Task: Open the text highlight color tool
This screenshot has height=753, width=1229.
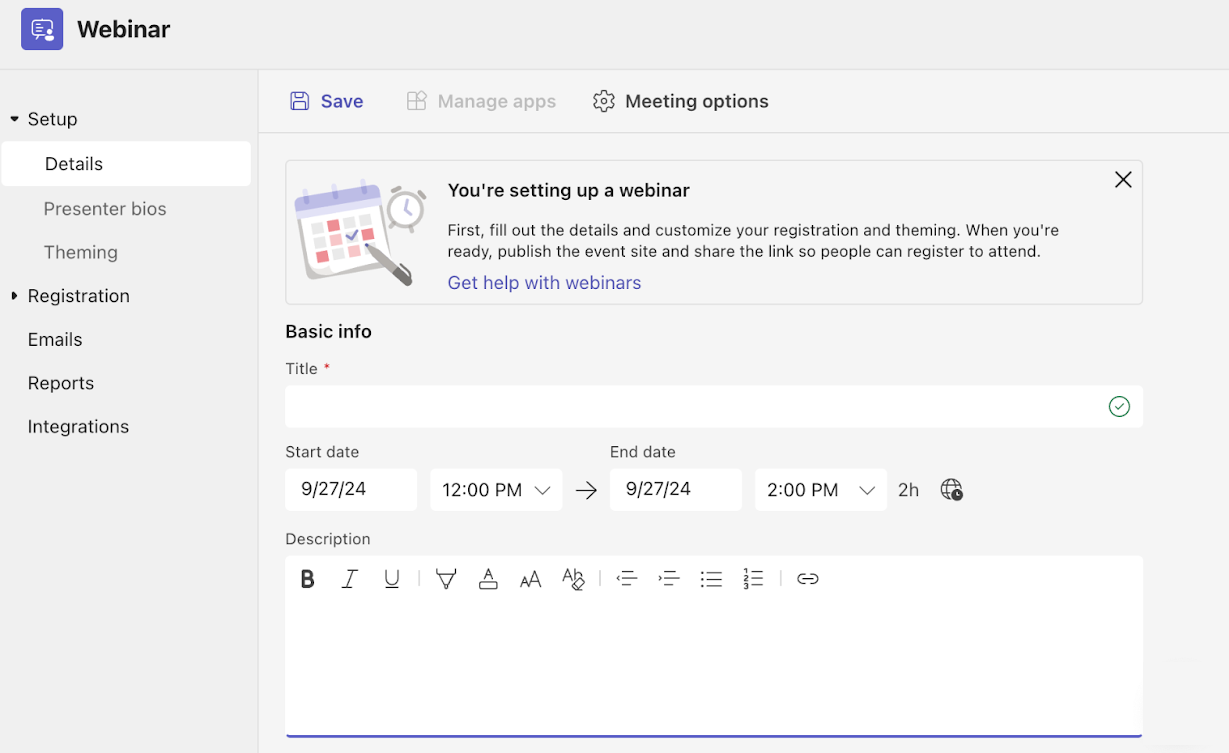Action: [x=446, y=579]
